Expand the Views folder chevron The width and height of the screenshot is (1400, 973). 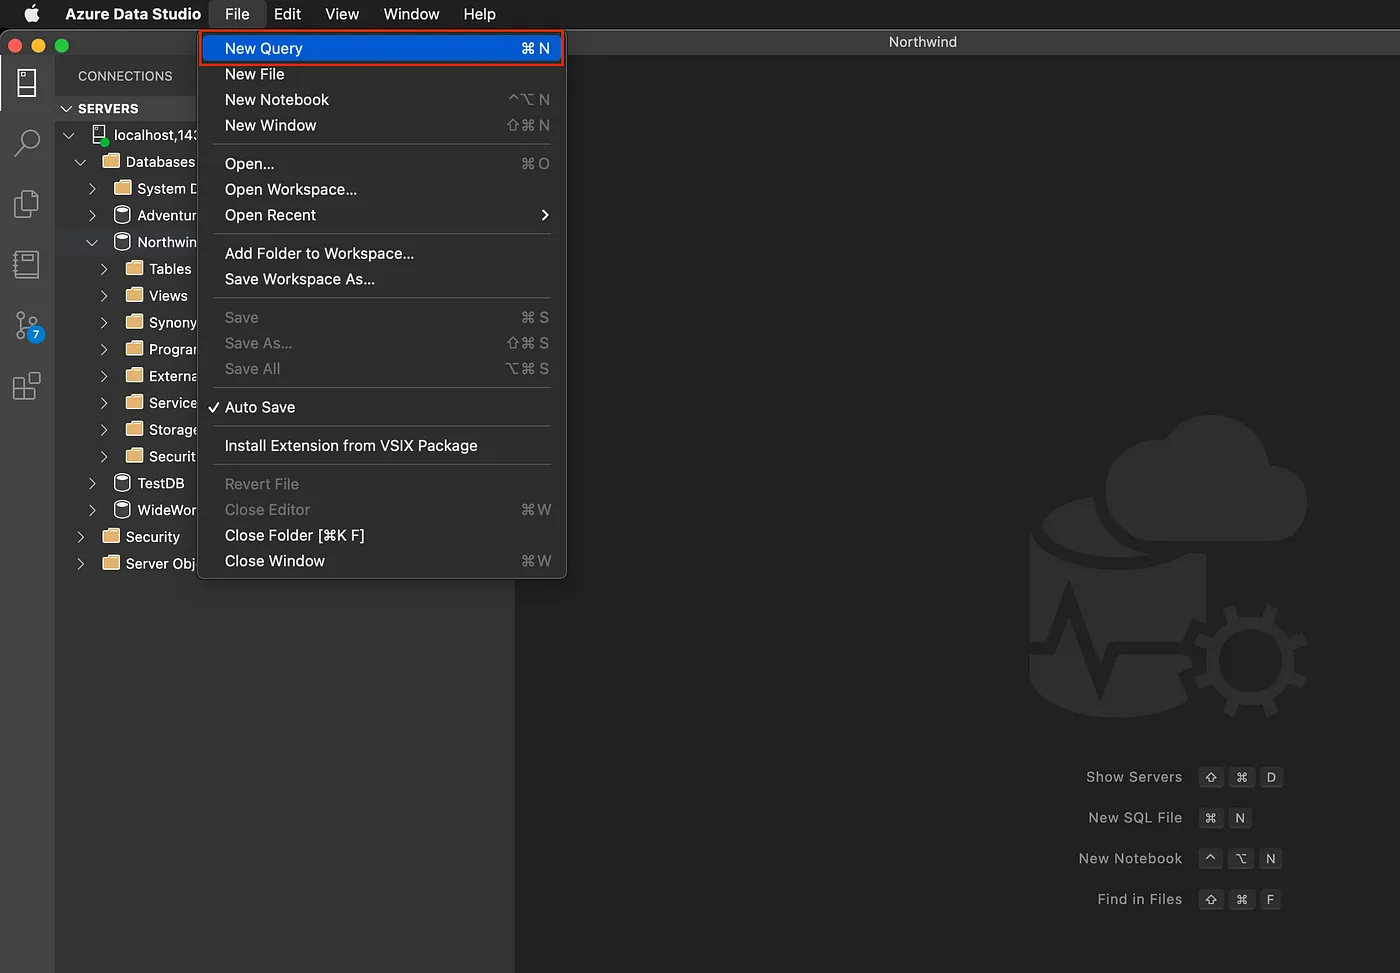click(x=104, y=296)
